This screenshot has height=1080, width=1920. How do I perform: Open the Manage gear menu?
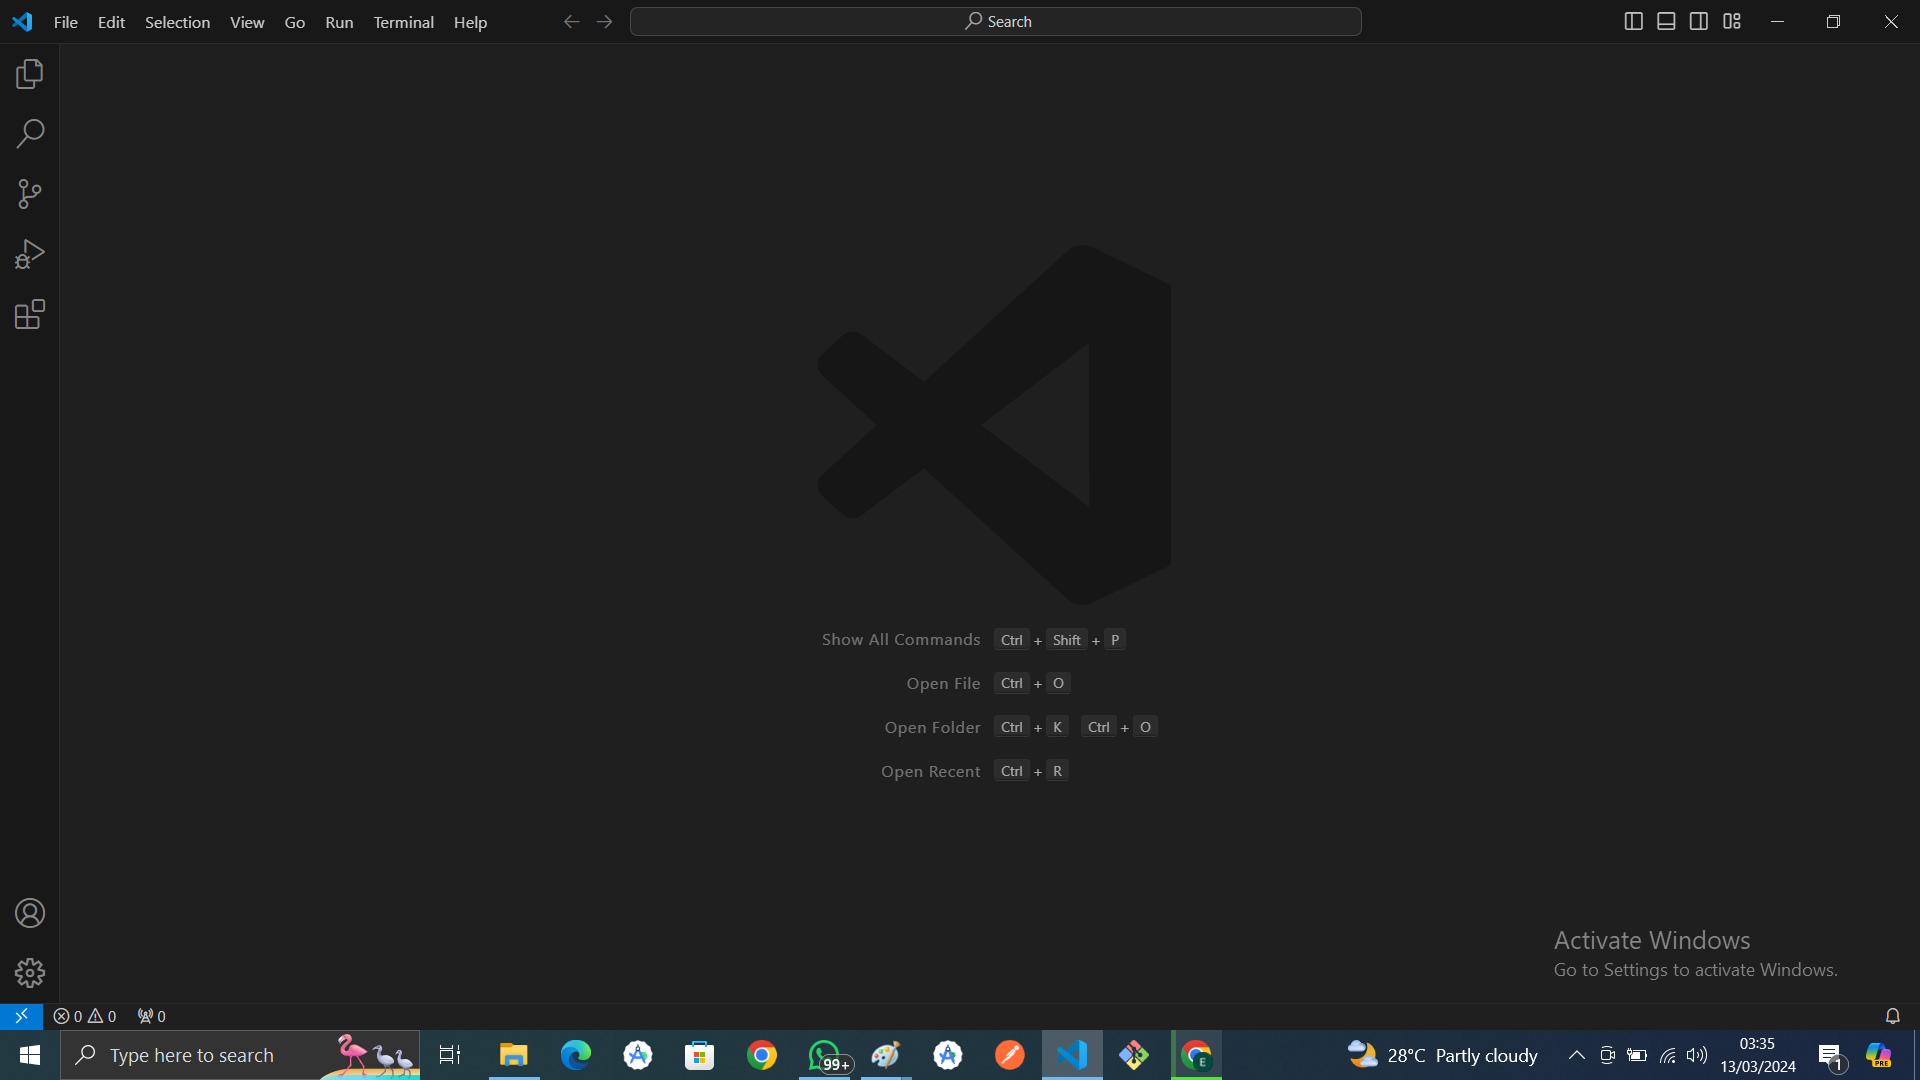(x=30, y=973)
